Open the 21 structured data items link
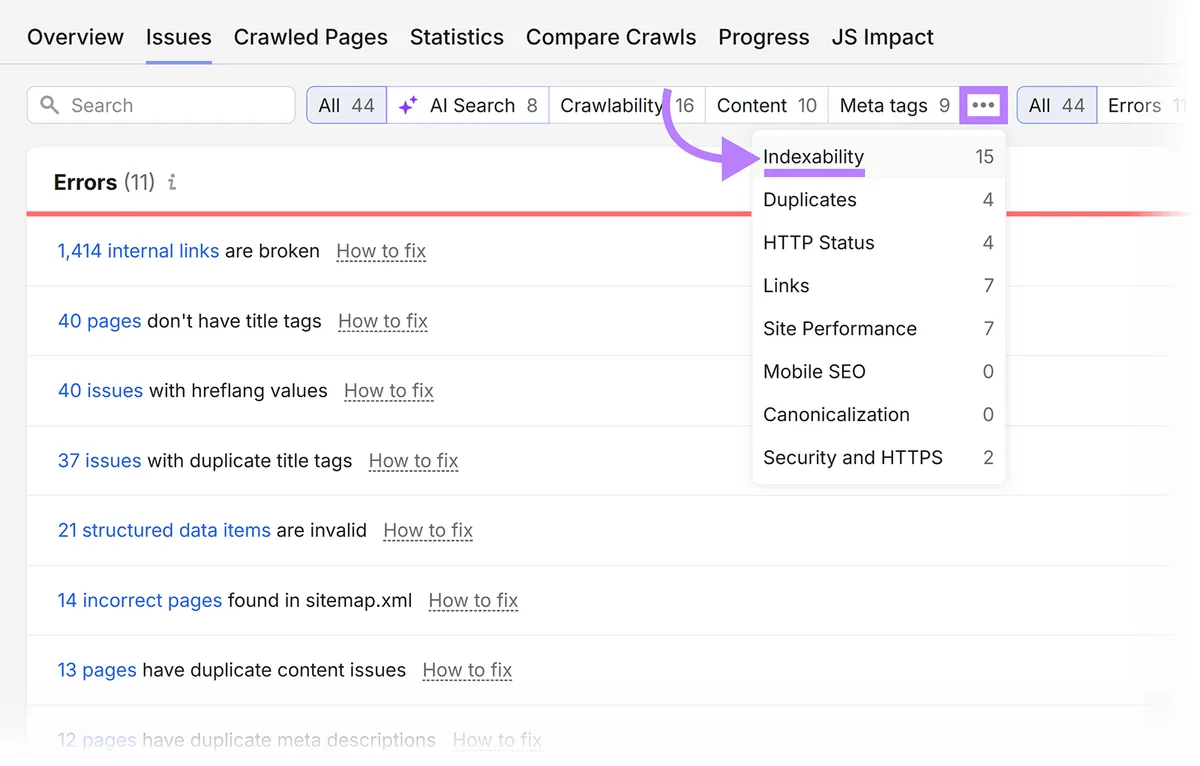 coord(164,530)
